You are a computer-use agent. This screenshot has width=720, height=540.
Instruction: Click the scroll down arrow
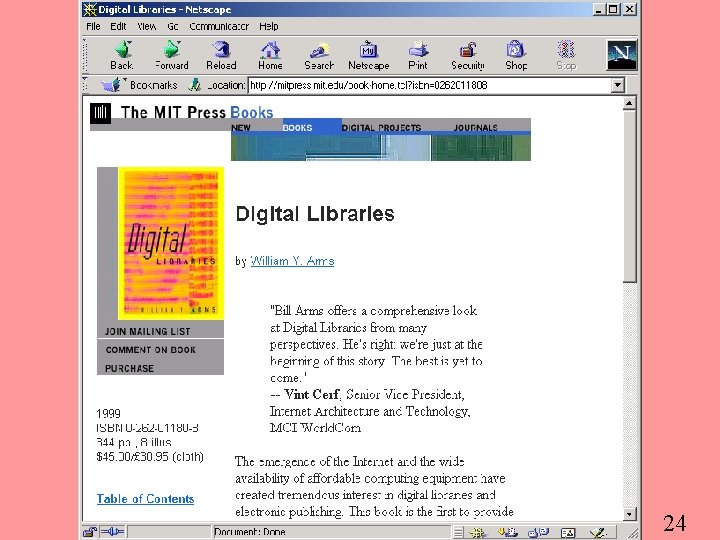(x=629, y=514)
